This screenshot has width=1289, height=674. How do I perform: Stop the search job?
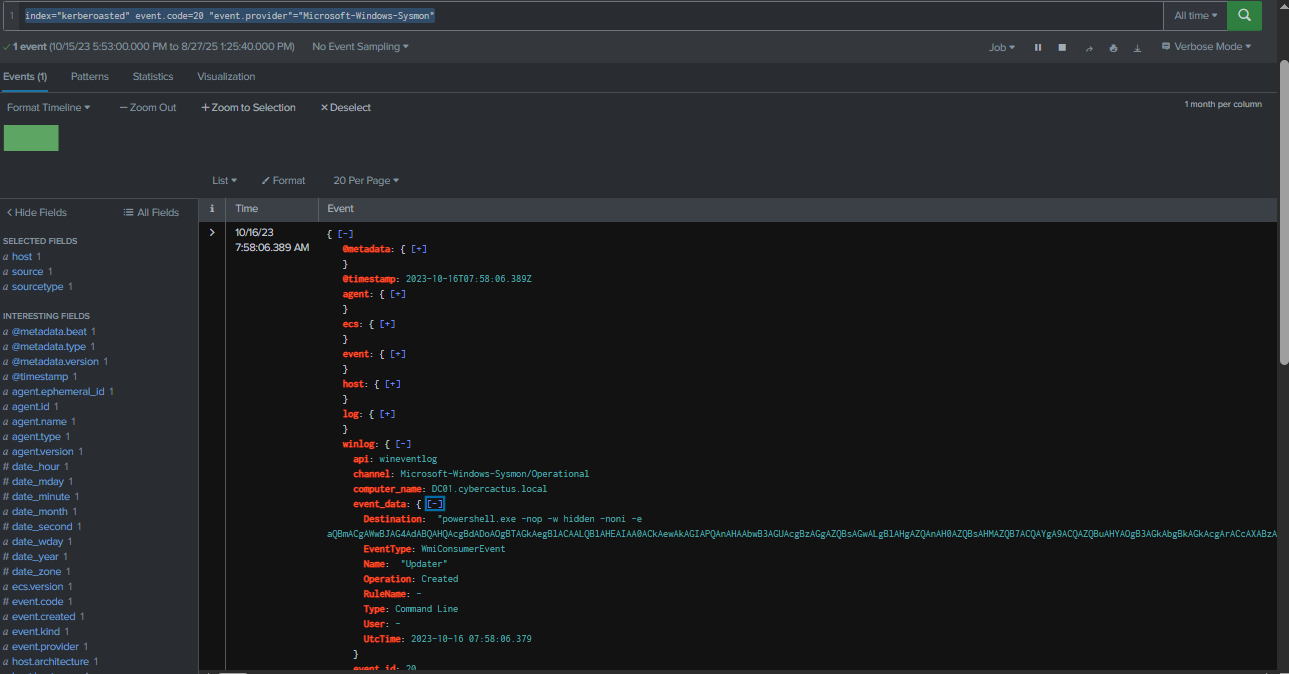coord(1062,47)
